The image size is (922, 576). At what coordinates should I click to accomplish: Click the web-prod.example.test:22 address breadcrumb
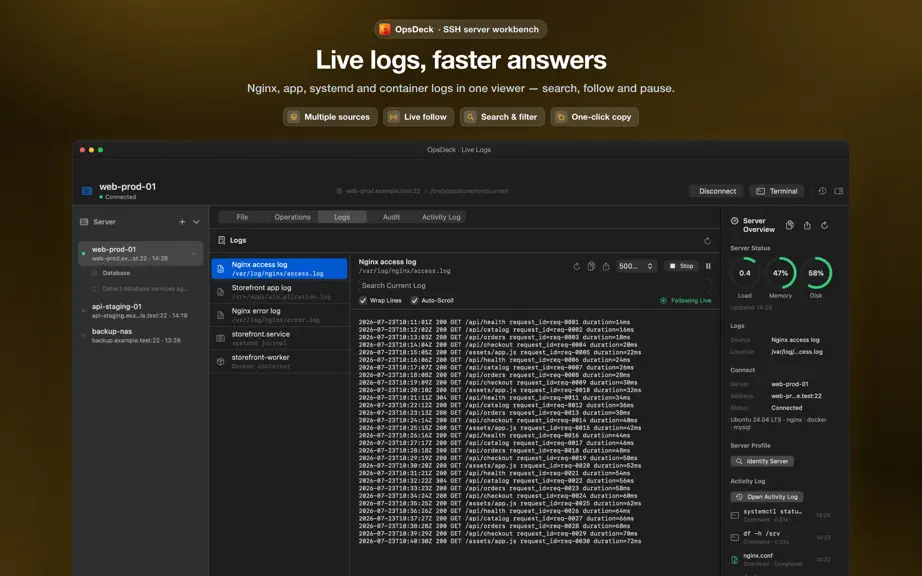[383, 191]
